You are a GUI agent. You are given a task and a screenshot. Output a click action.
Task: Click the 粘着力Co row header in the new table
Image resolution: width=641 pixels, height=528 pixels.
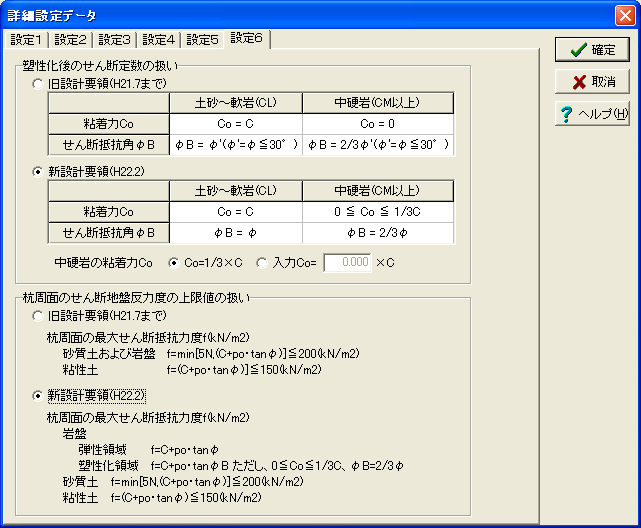(x=109, y=212)
